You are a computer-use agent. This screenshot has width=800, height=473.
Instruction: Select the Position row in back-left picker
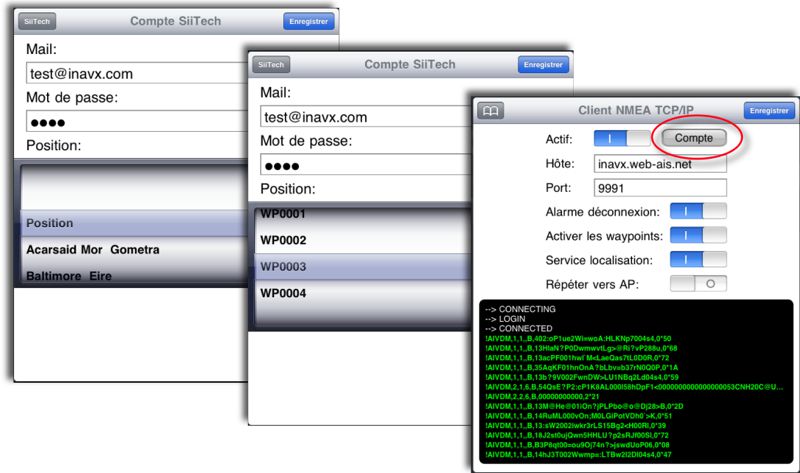[x=134, y=223]
